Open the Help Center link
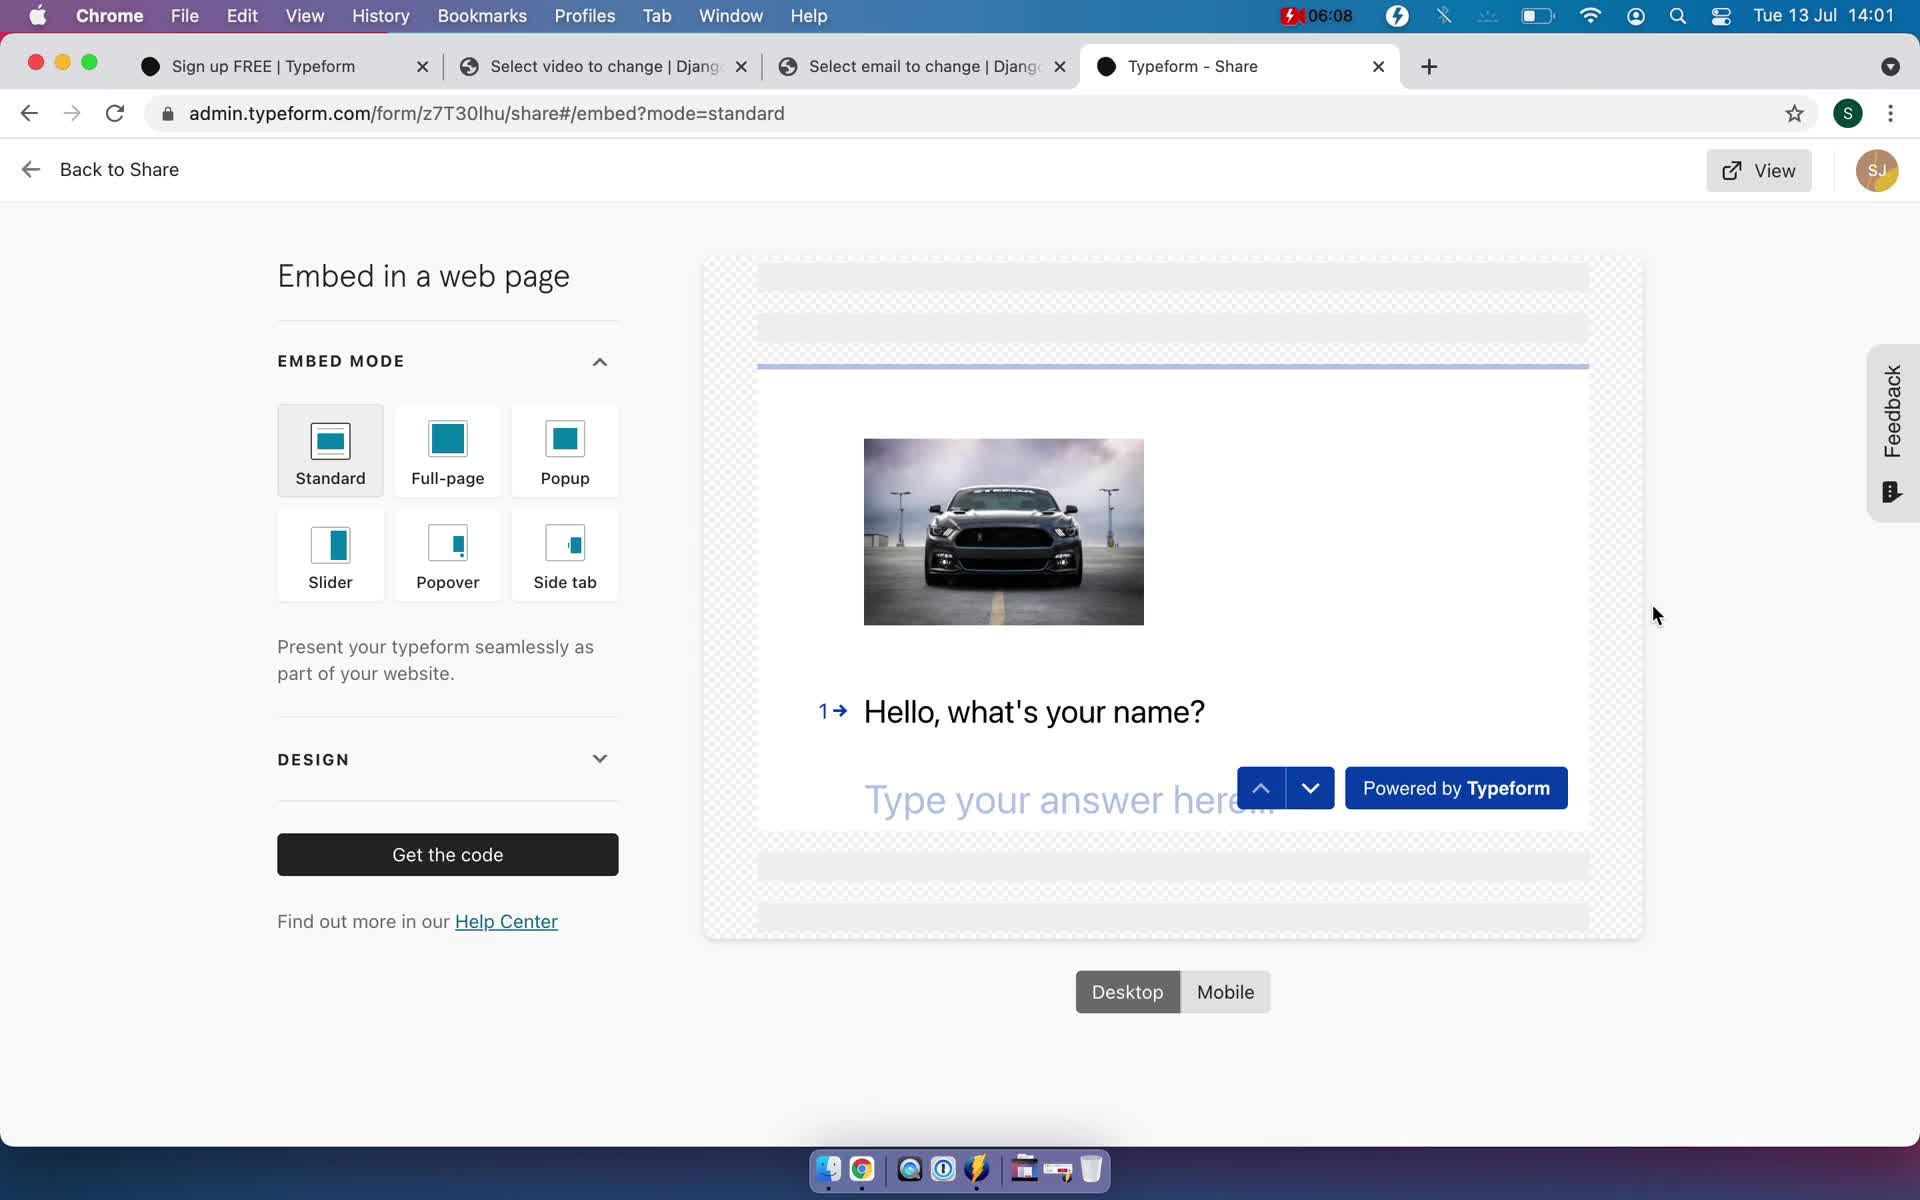 [x=506, y=921]
